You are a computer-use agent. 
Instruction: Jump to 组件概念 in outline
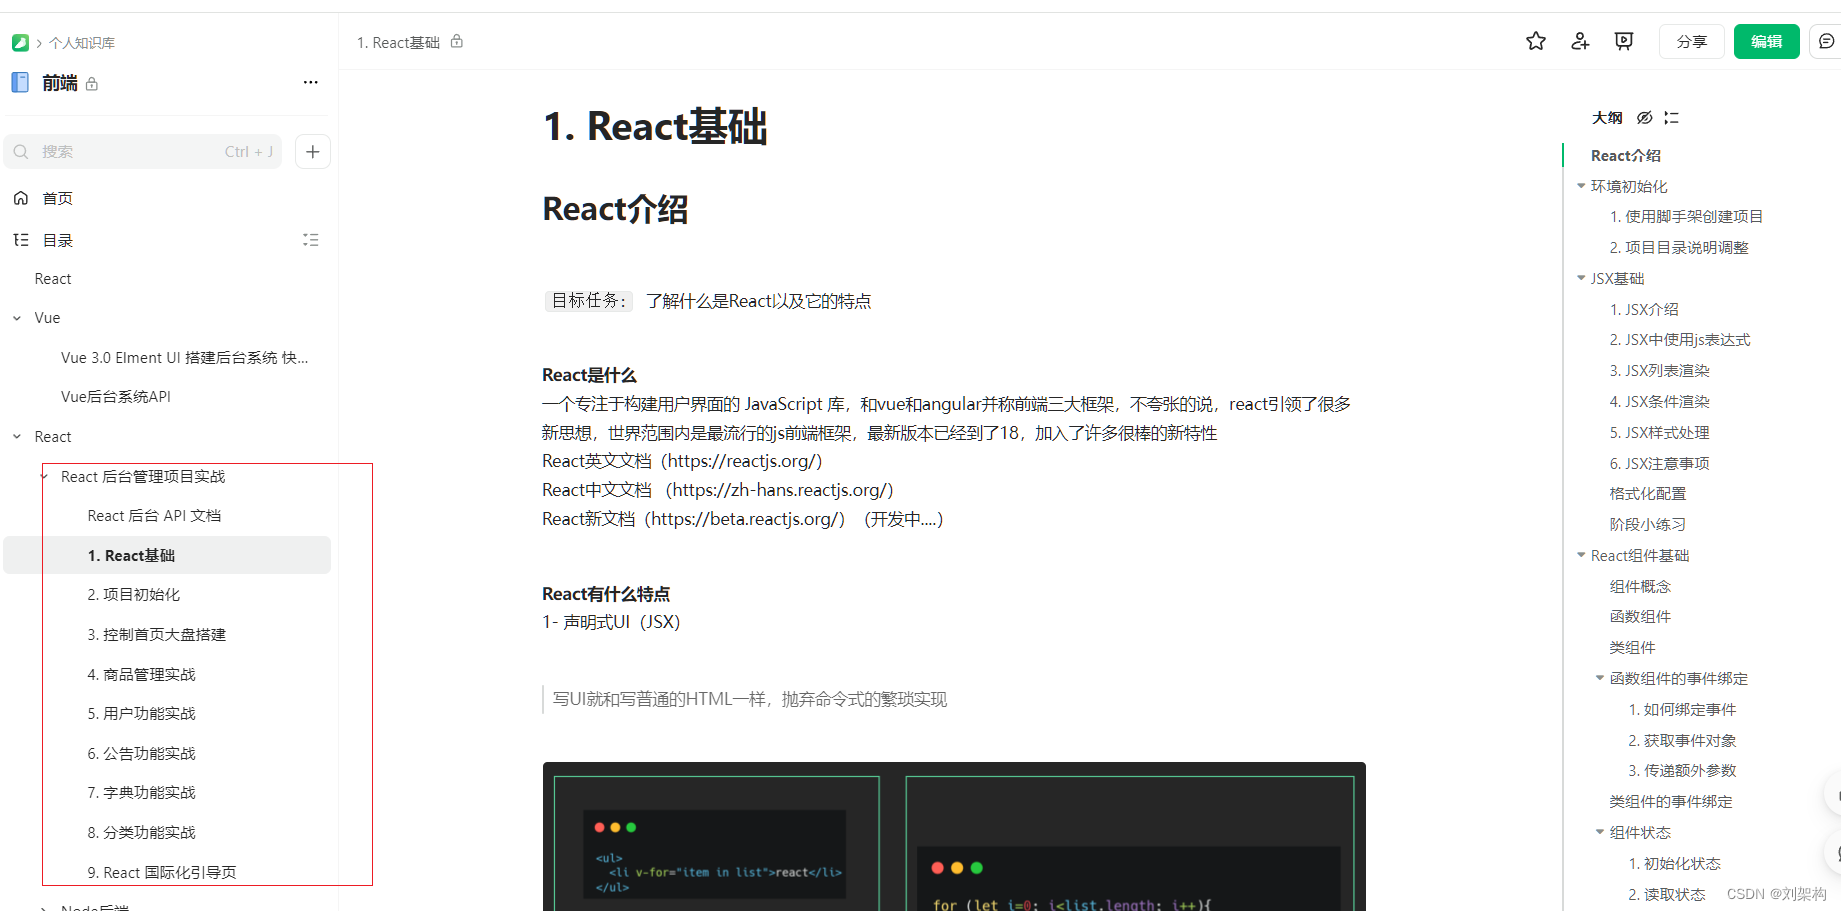(x=1640, y=587)
